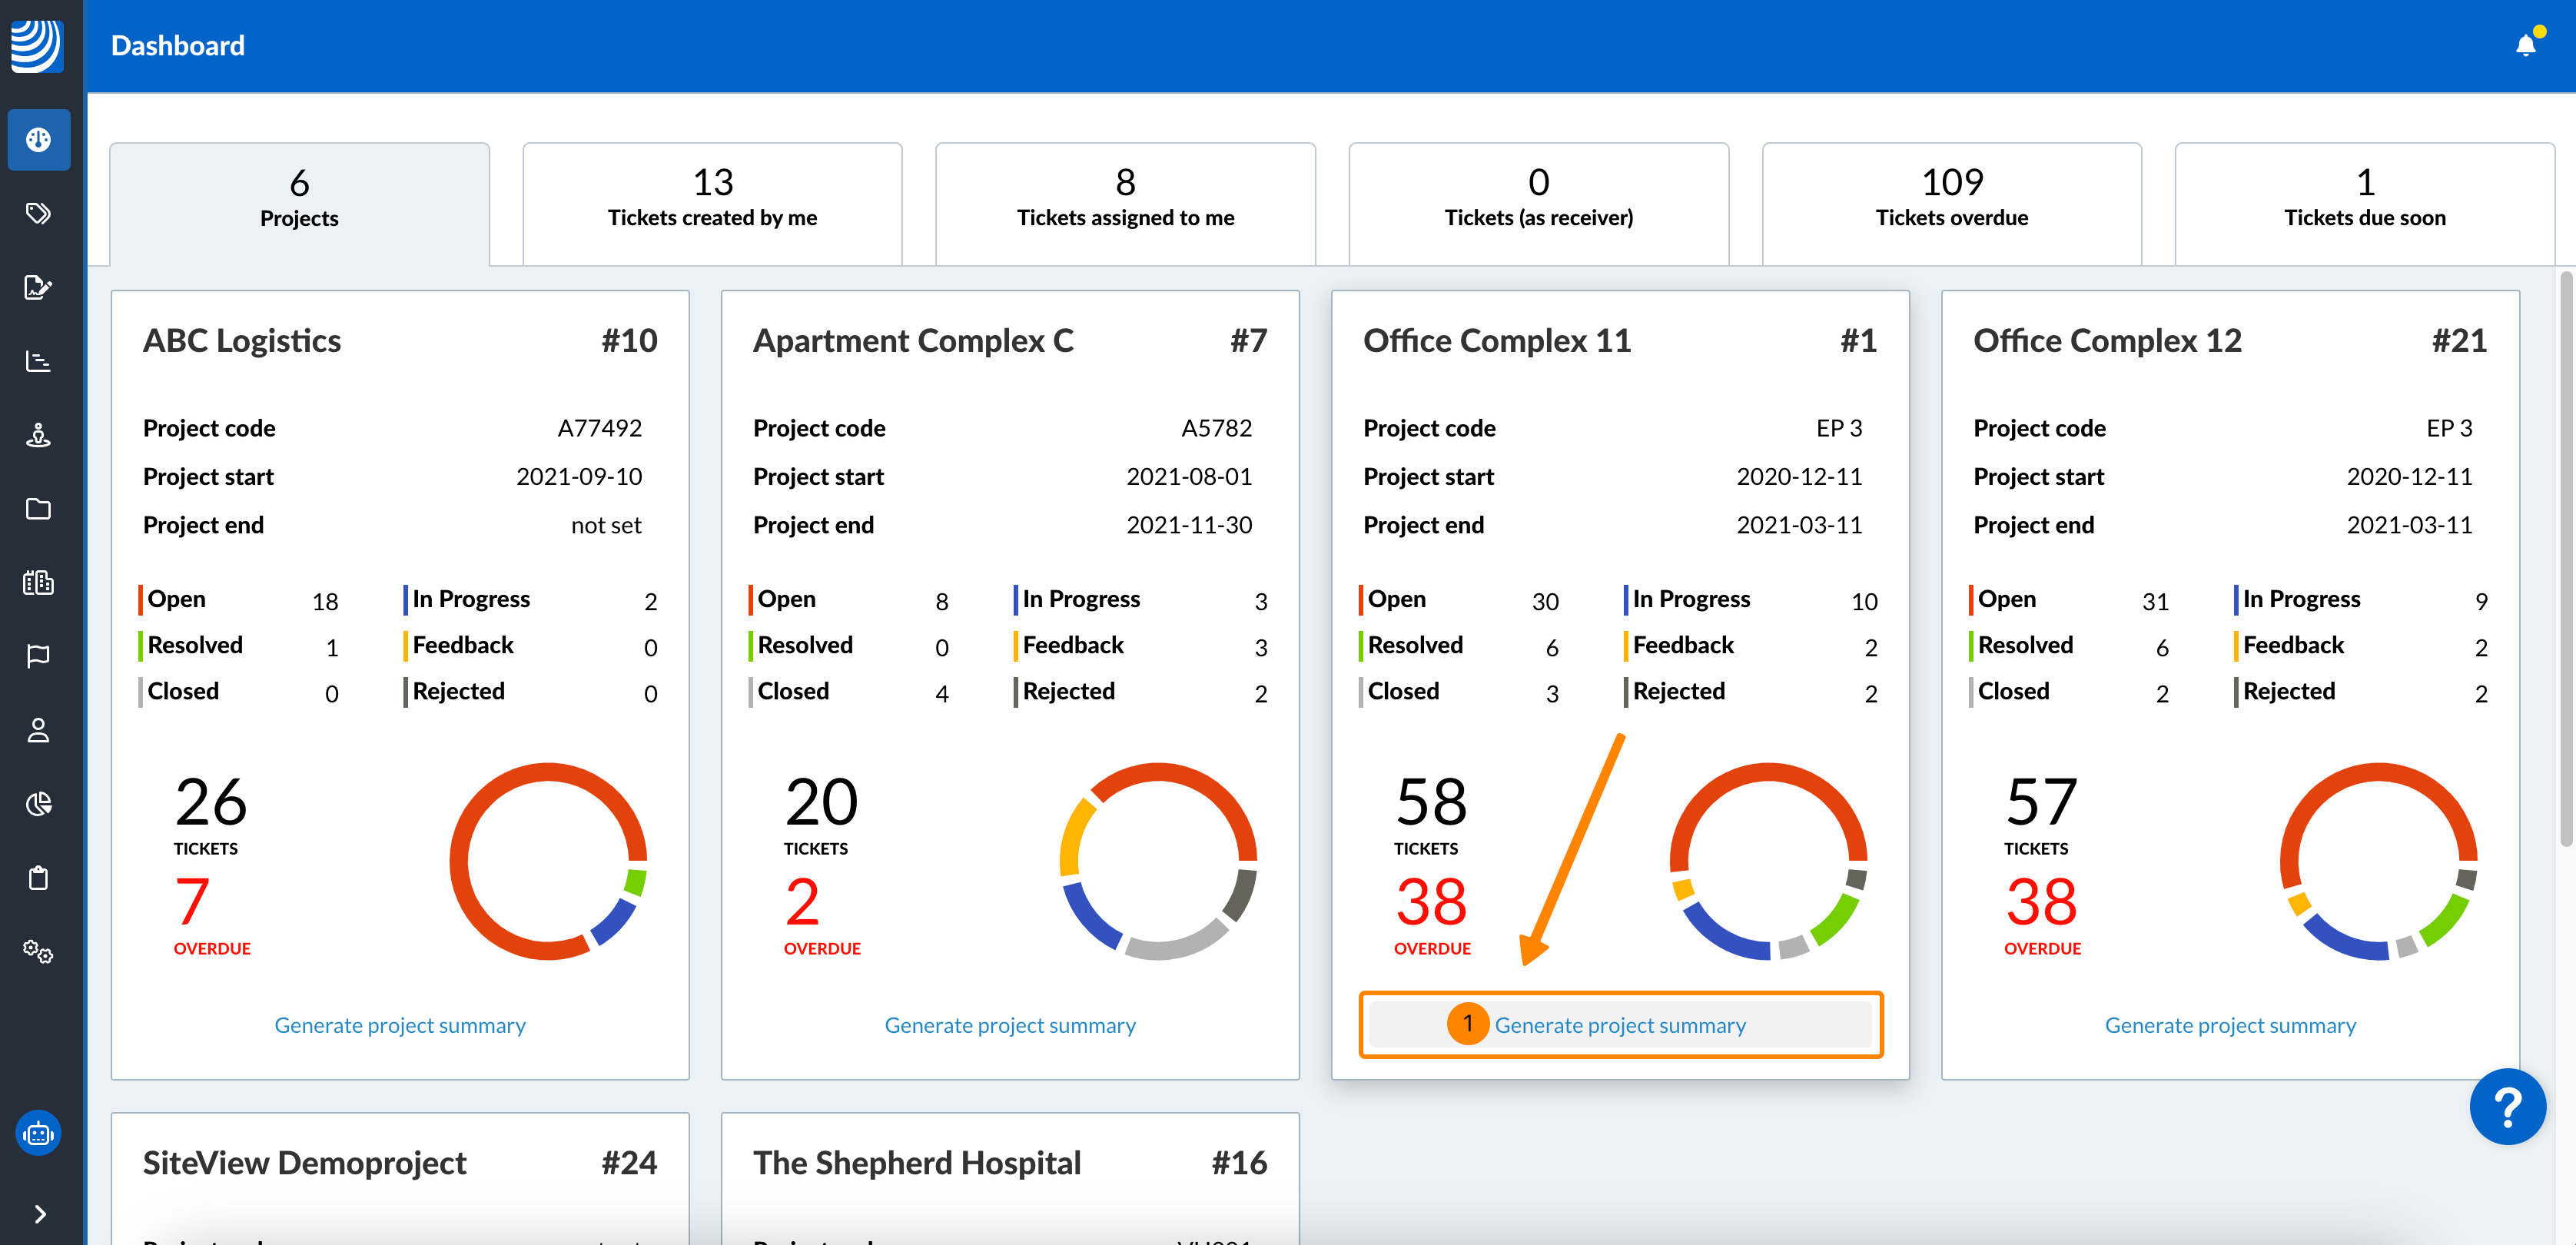Open the user profile sidebar icon
The height and width of the screenshot is (1245, 2576).
[38, 730]
